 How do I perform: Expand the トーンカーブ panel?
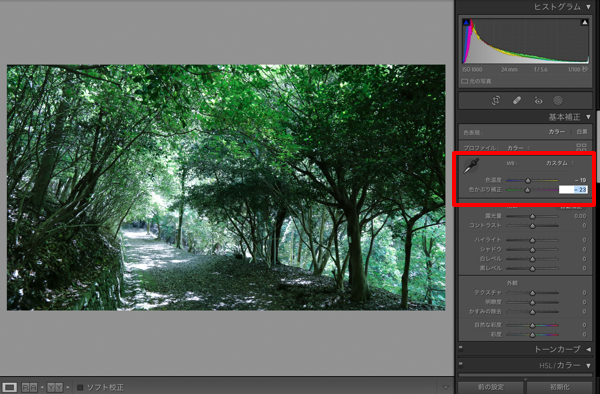click(x=588, y=349)
